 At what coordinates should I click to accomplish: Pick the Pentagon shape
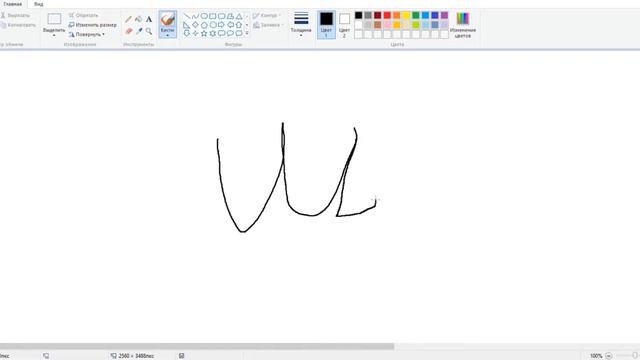click(x=204, y=25)
